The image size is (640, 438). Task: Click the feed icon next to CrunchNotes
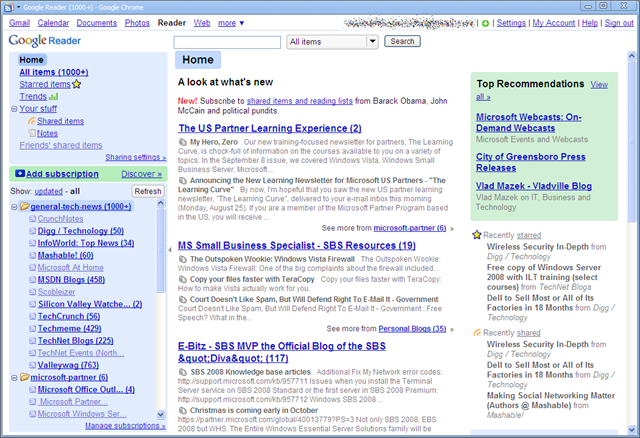click(33, 219)
